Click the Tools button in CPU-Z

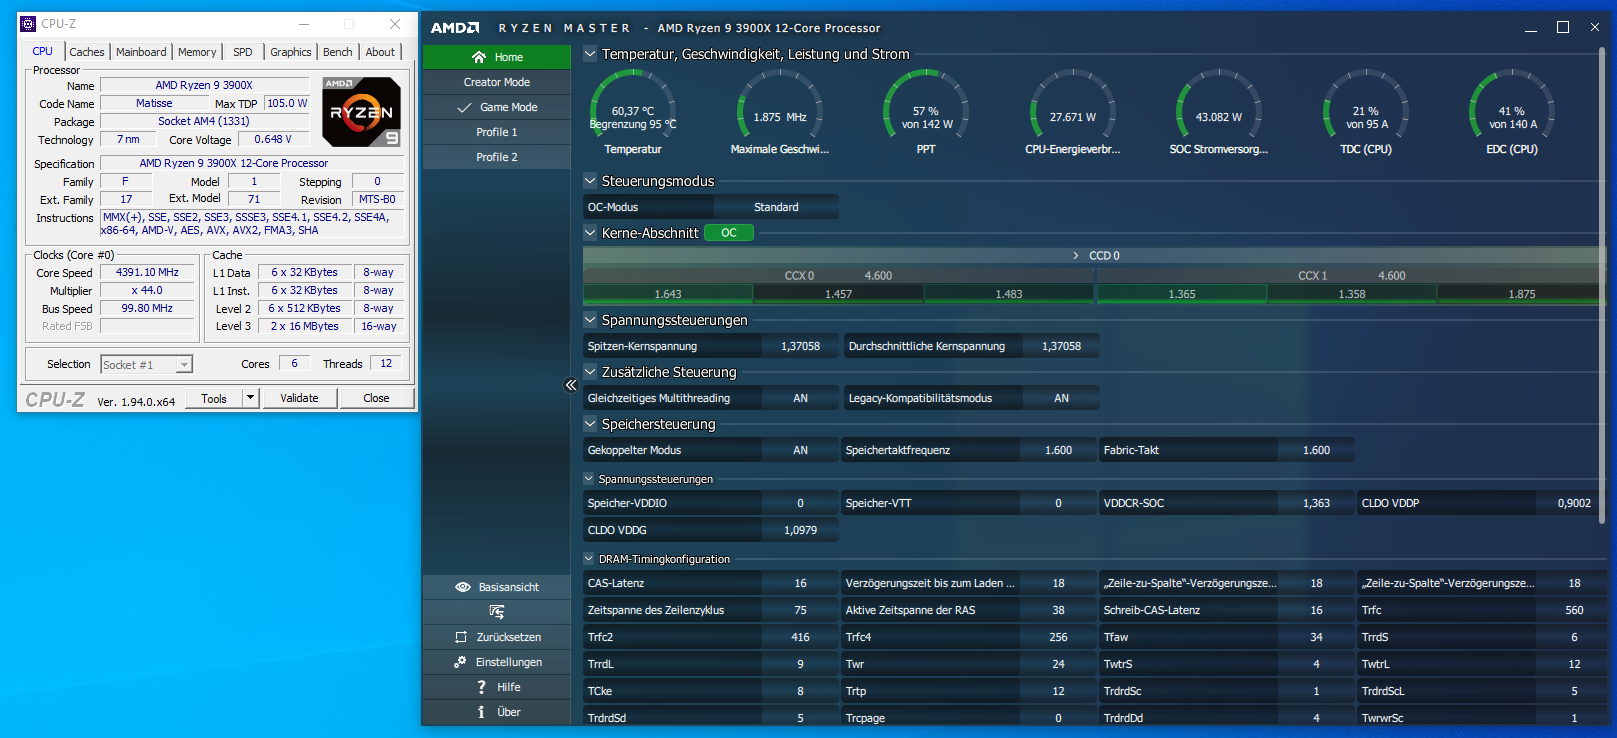coord(214,398)
